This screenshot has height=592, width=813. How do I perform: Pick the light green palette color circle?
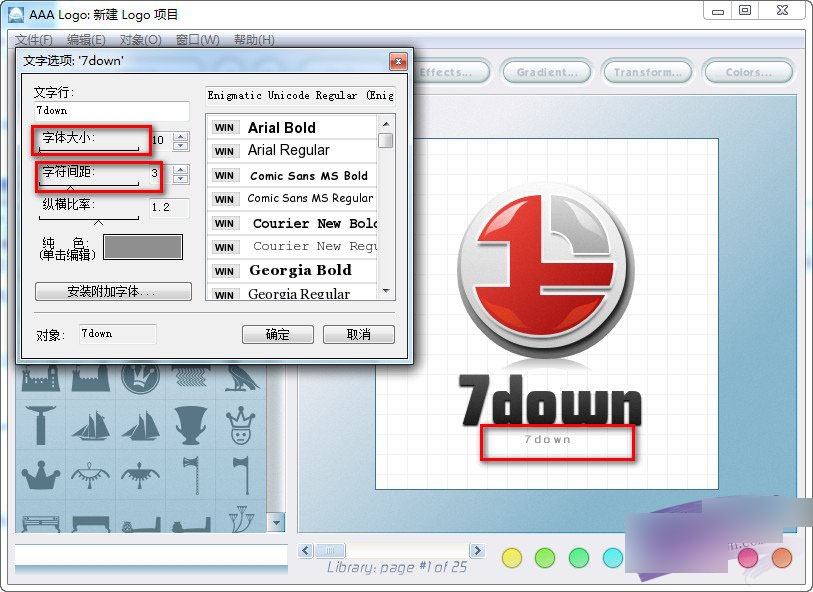(545, 558)
